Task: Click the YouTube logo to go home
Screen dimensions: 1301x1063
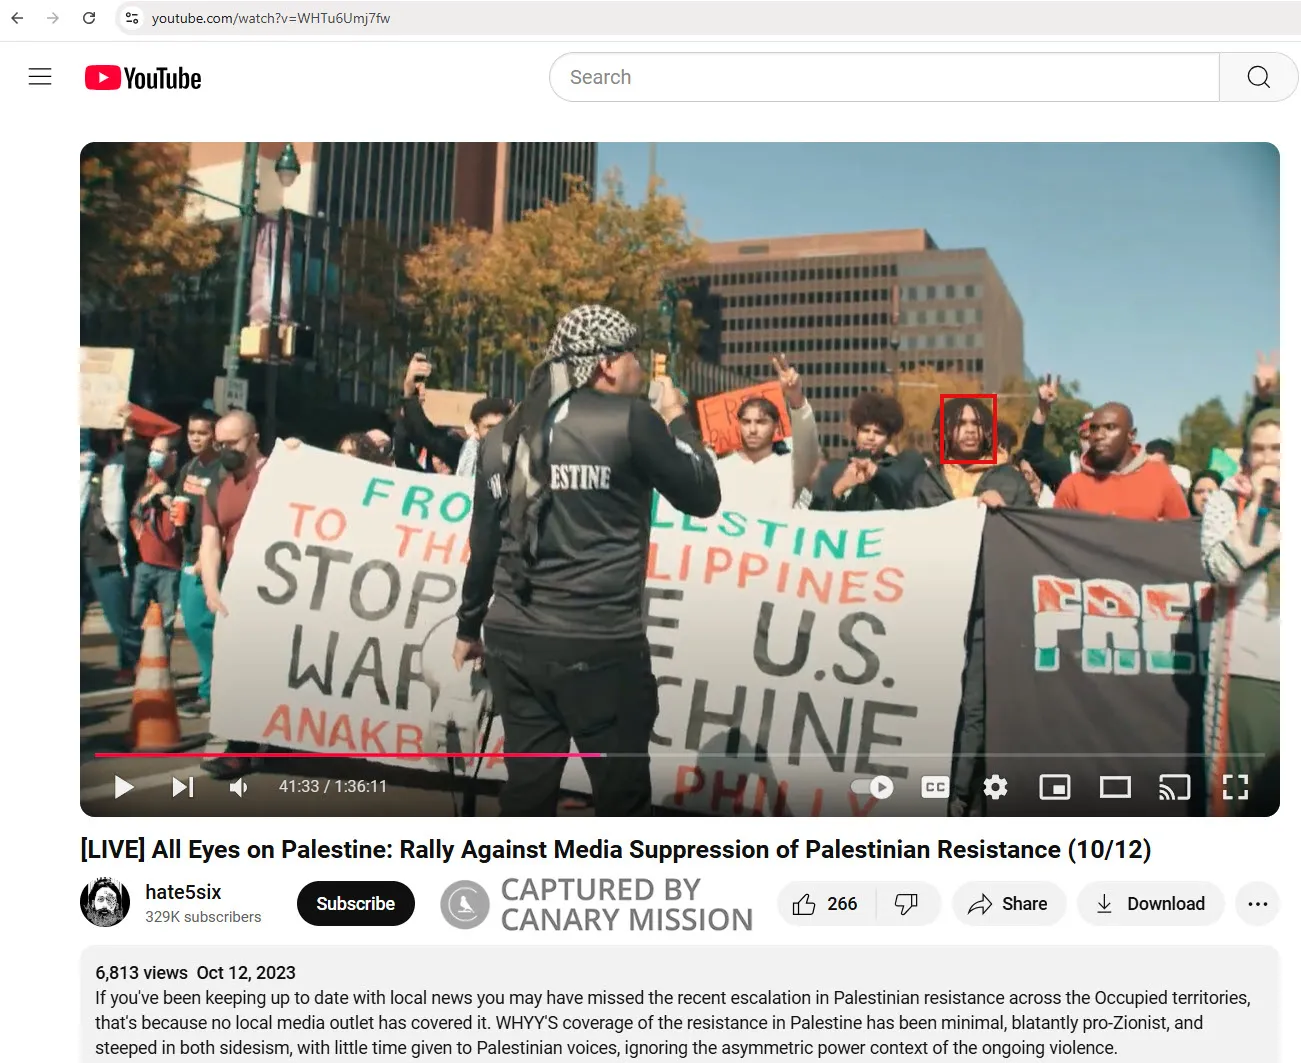Action: tap(143, 78)
